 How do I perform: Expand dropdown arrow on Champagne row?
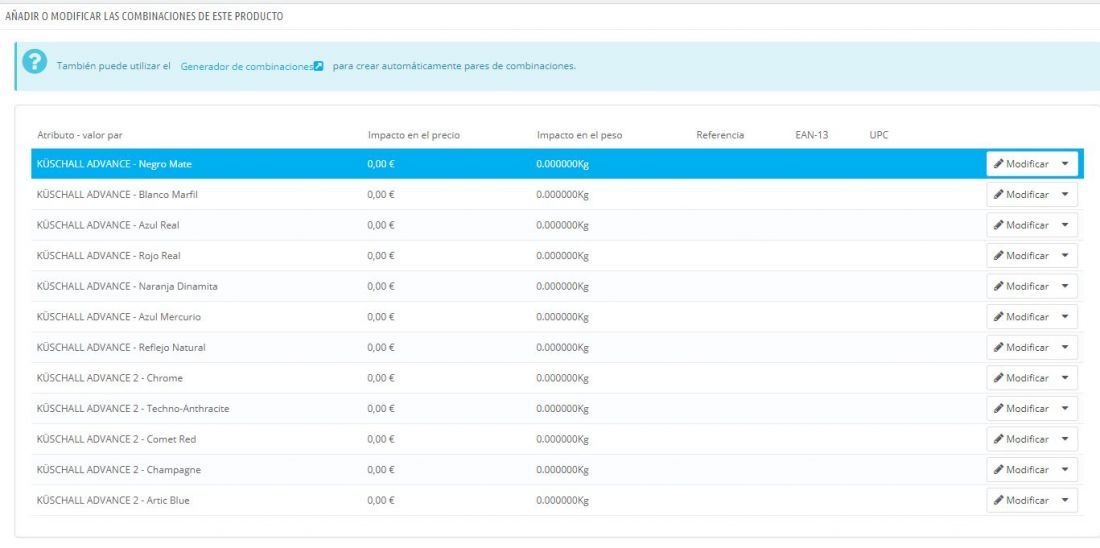click(1066, 469)
